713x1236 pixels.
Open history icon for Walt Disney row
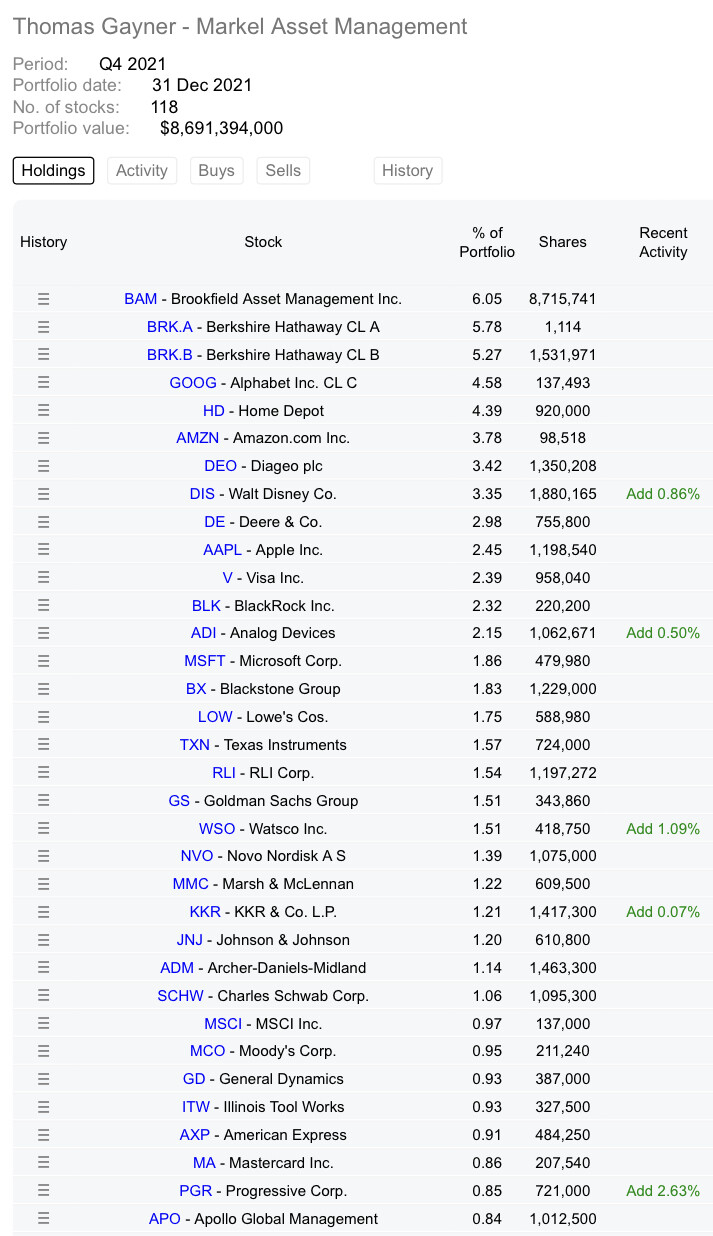[43, 494]
